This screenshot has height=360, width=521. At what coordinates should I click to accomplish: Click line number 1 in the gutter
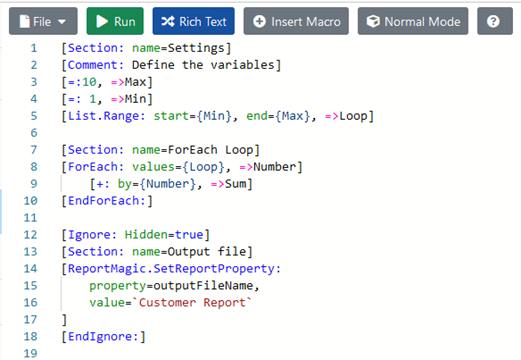point(34,48)
